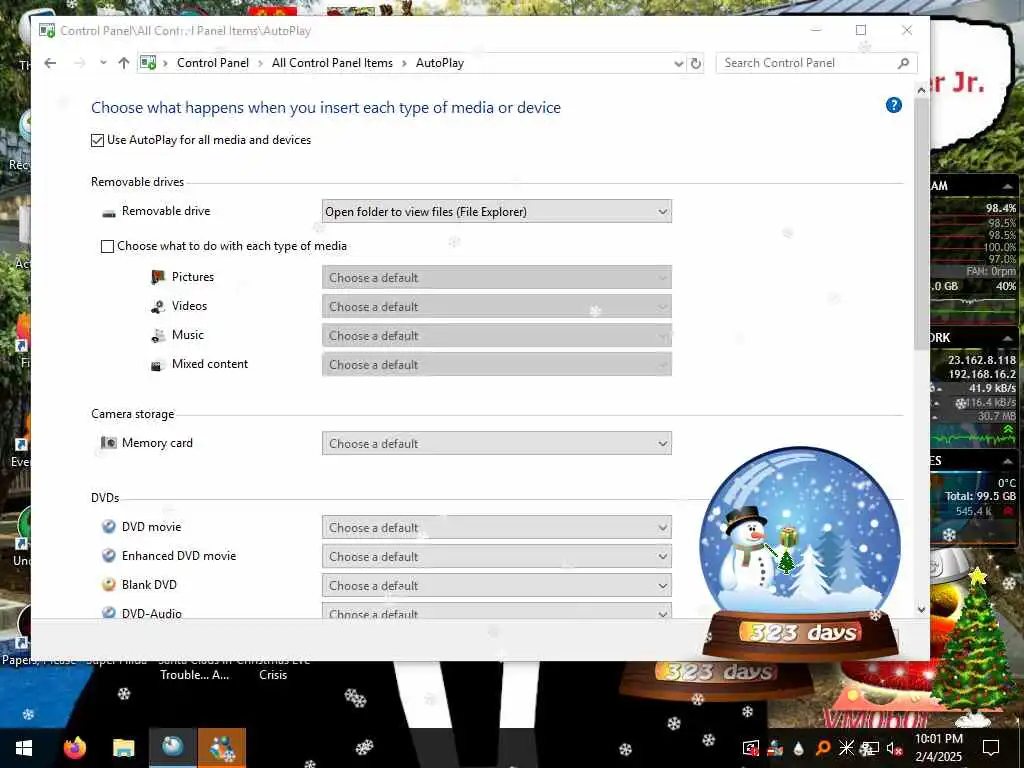Expand the chevron after Control Panel breadcrumb
The width and height of the screenshot is (1024, 768).
[x=261, y=63]
